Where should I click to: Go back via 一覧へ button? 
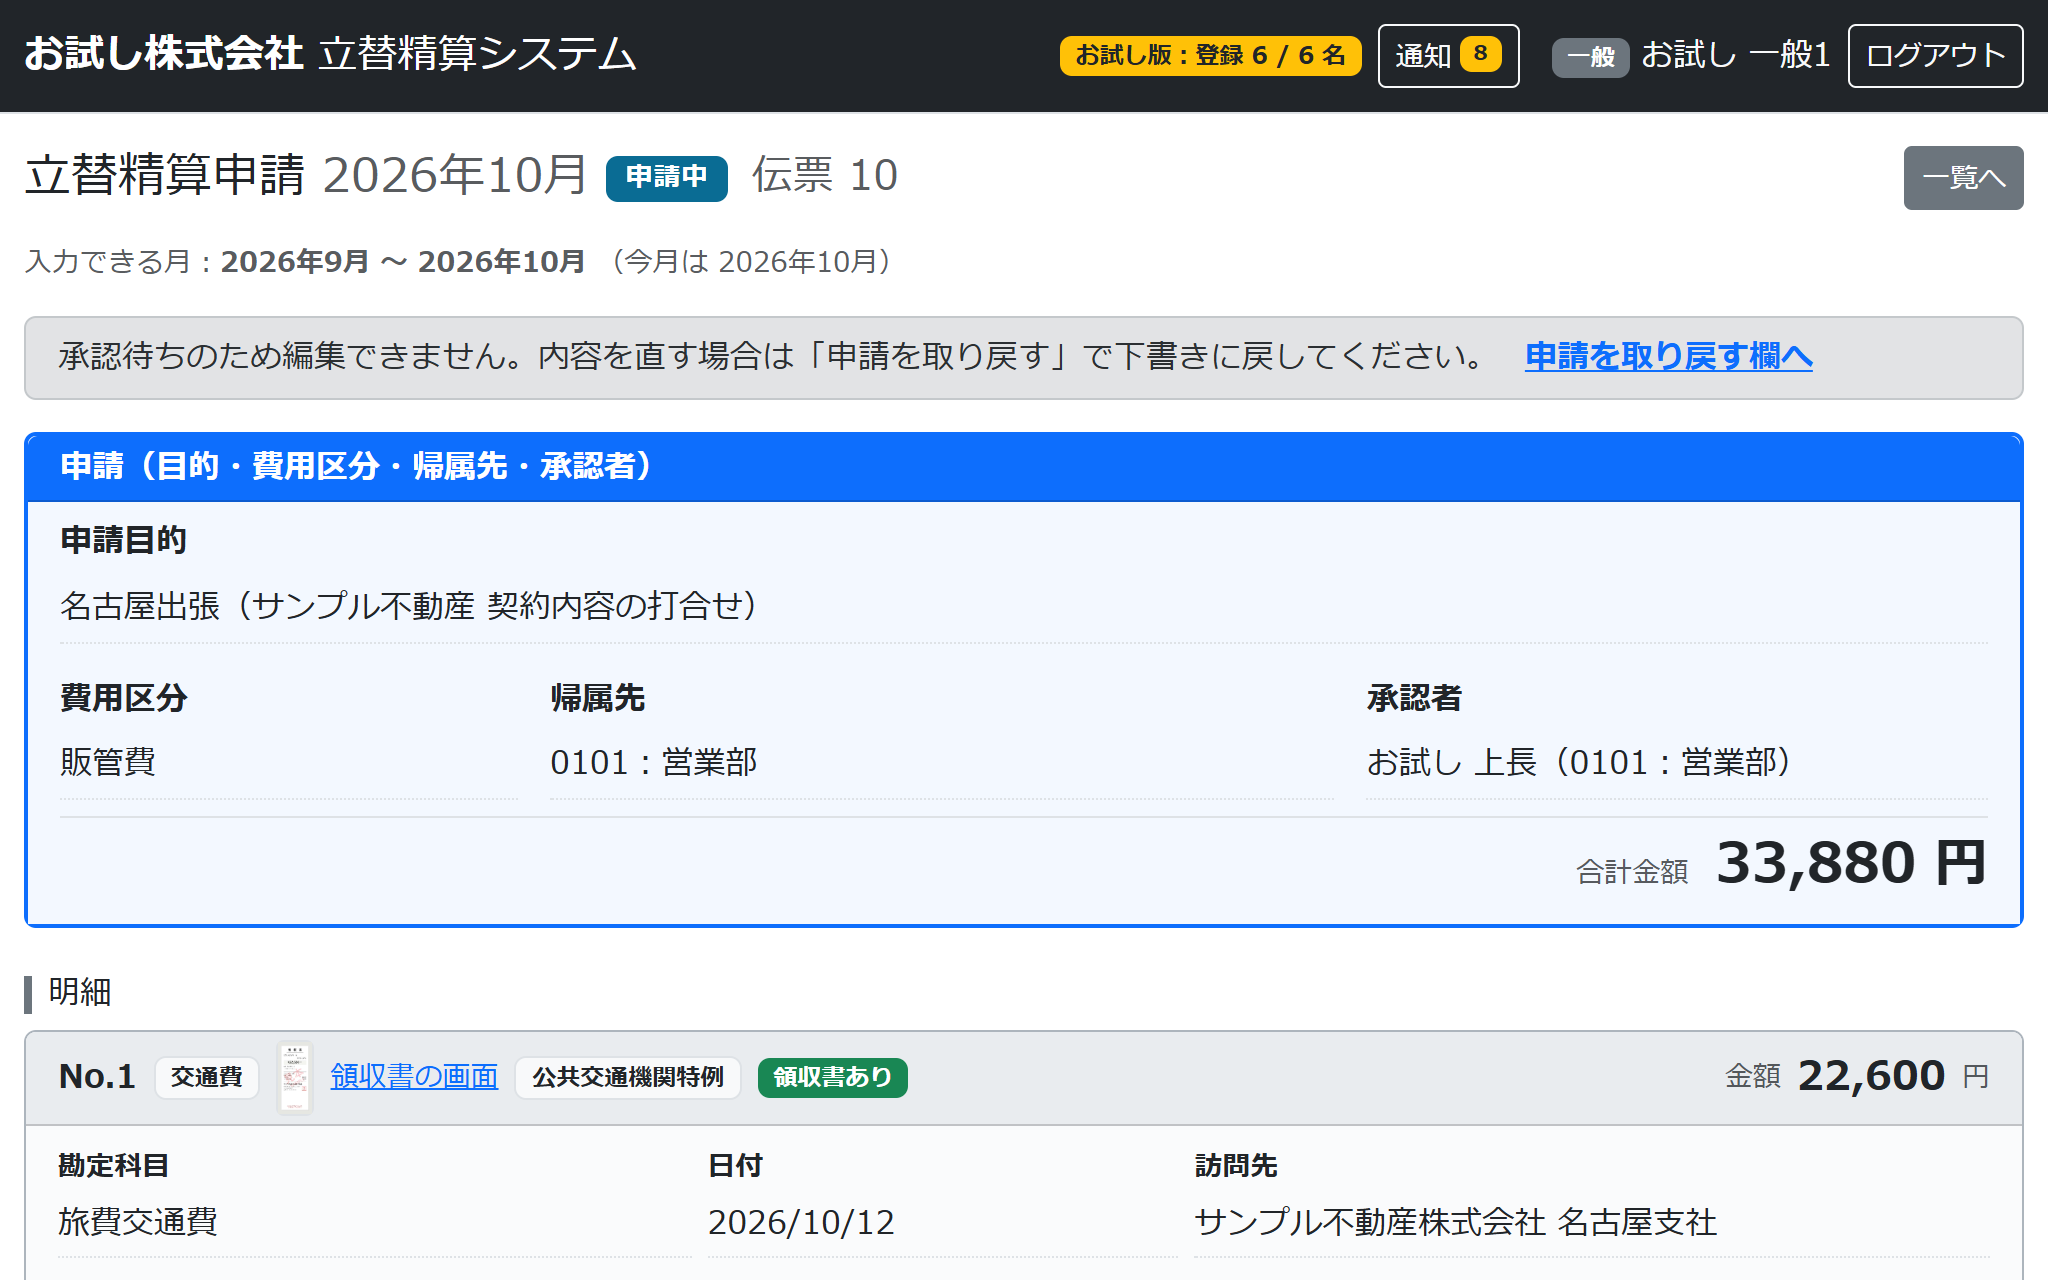pyautogui.click(x=1963, y=178)
